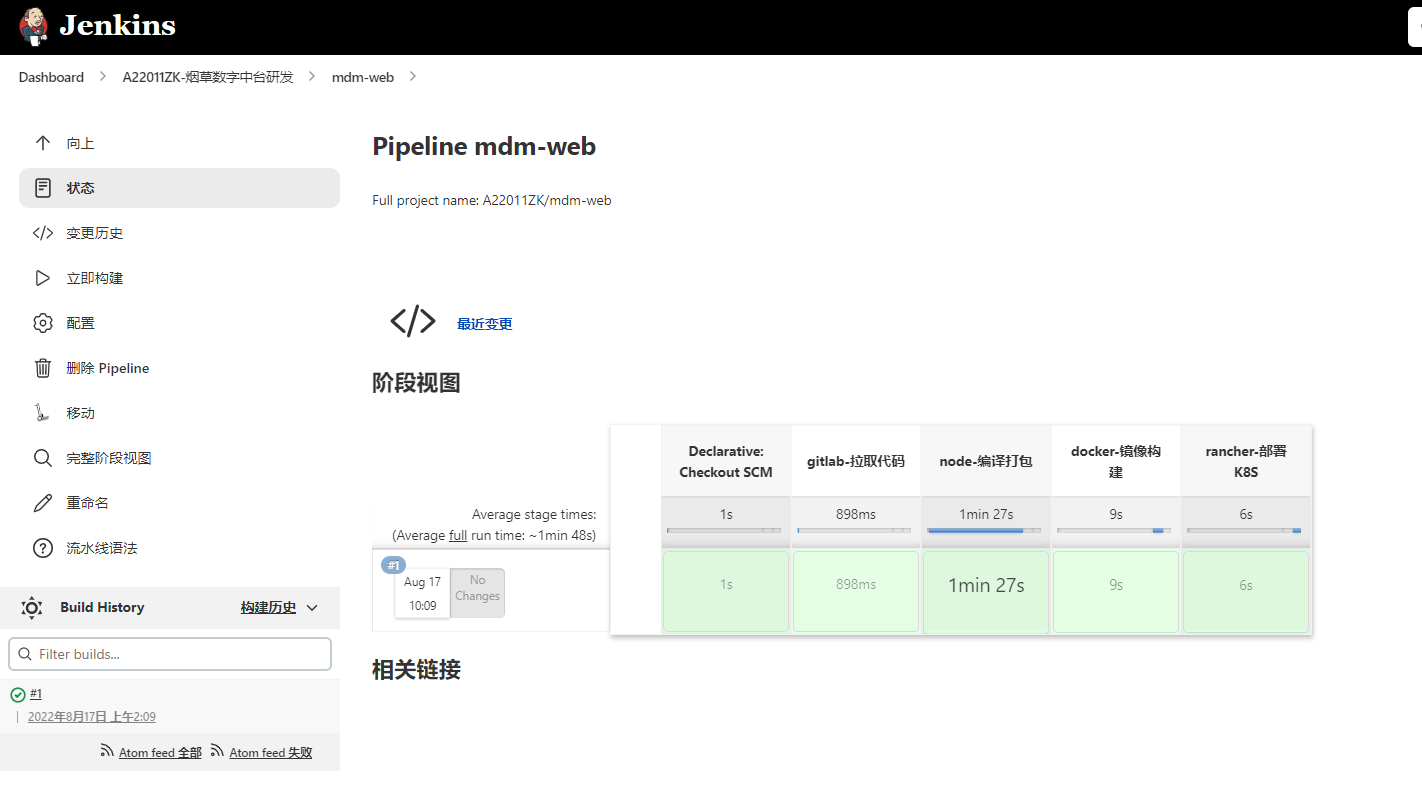Expand the chevron after Dashboard breadcrumb
Viewport: 1422px width, 806px height.
point(103,77)
